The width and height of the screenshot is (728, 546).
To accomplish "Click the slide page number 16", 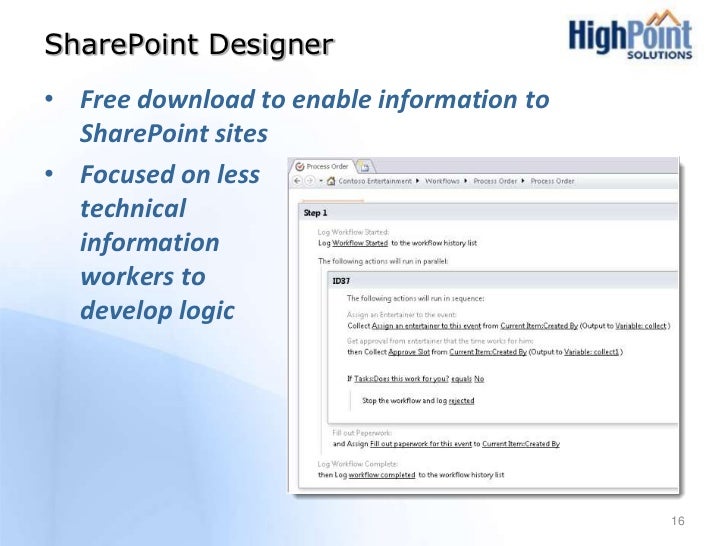I will [678, 521].
